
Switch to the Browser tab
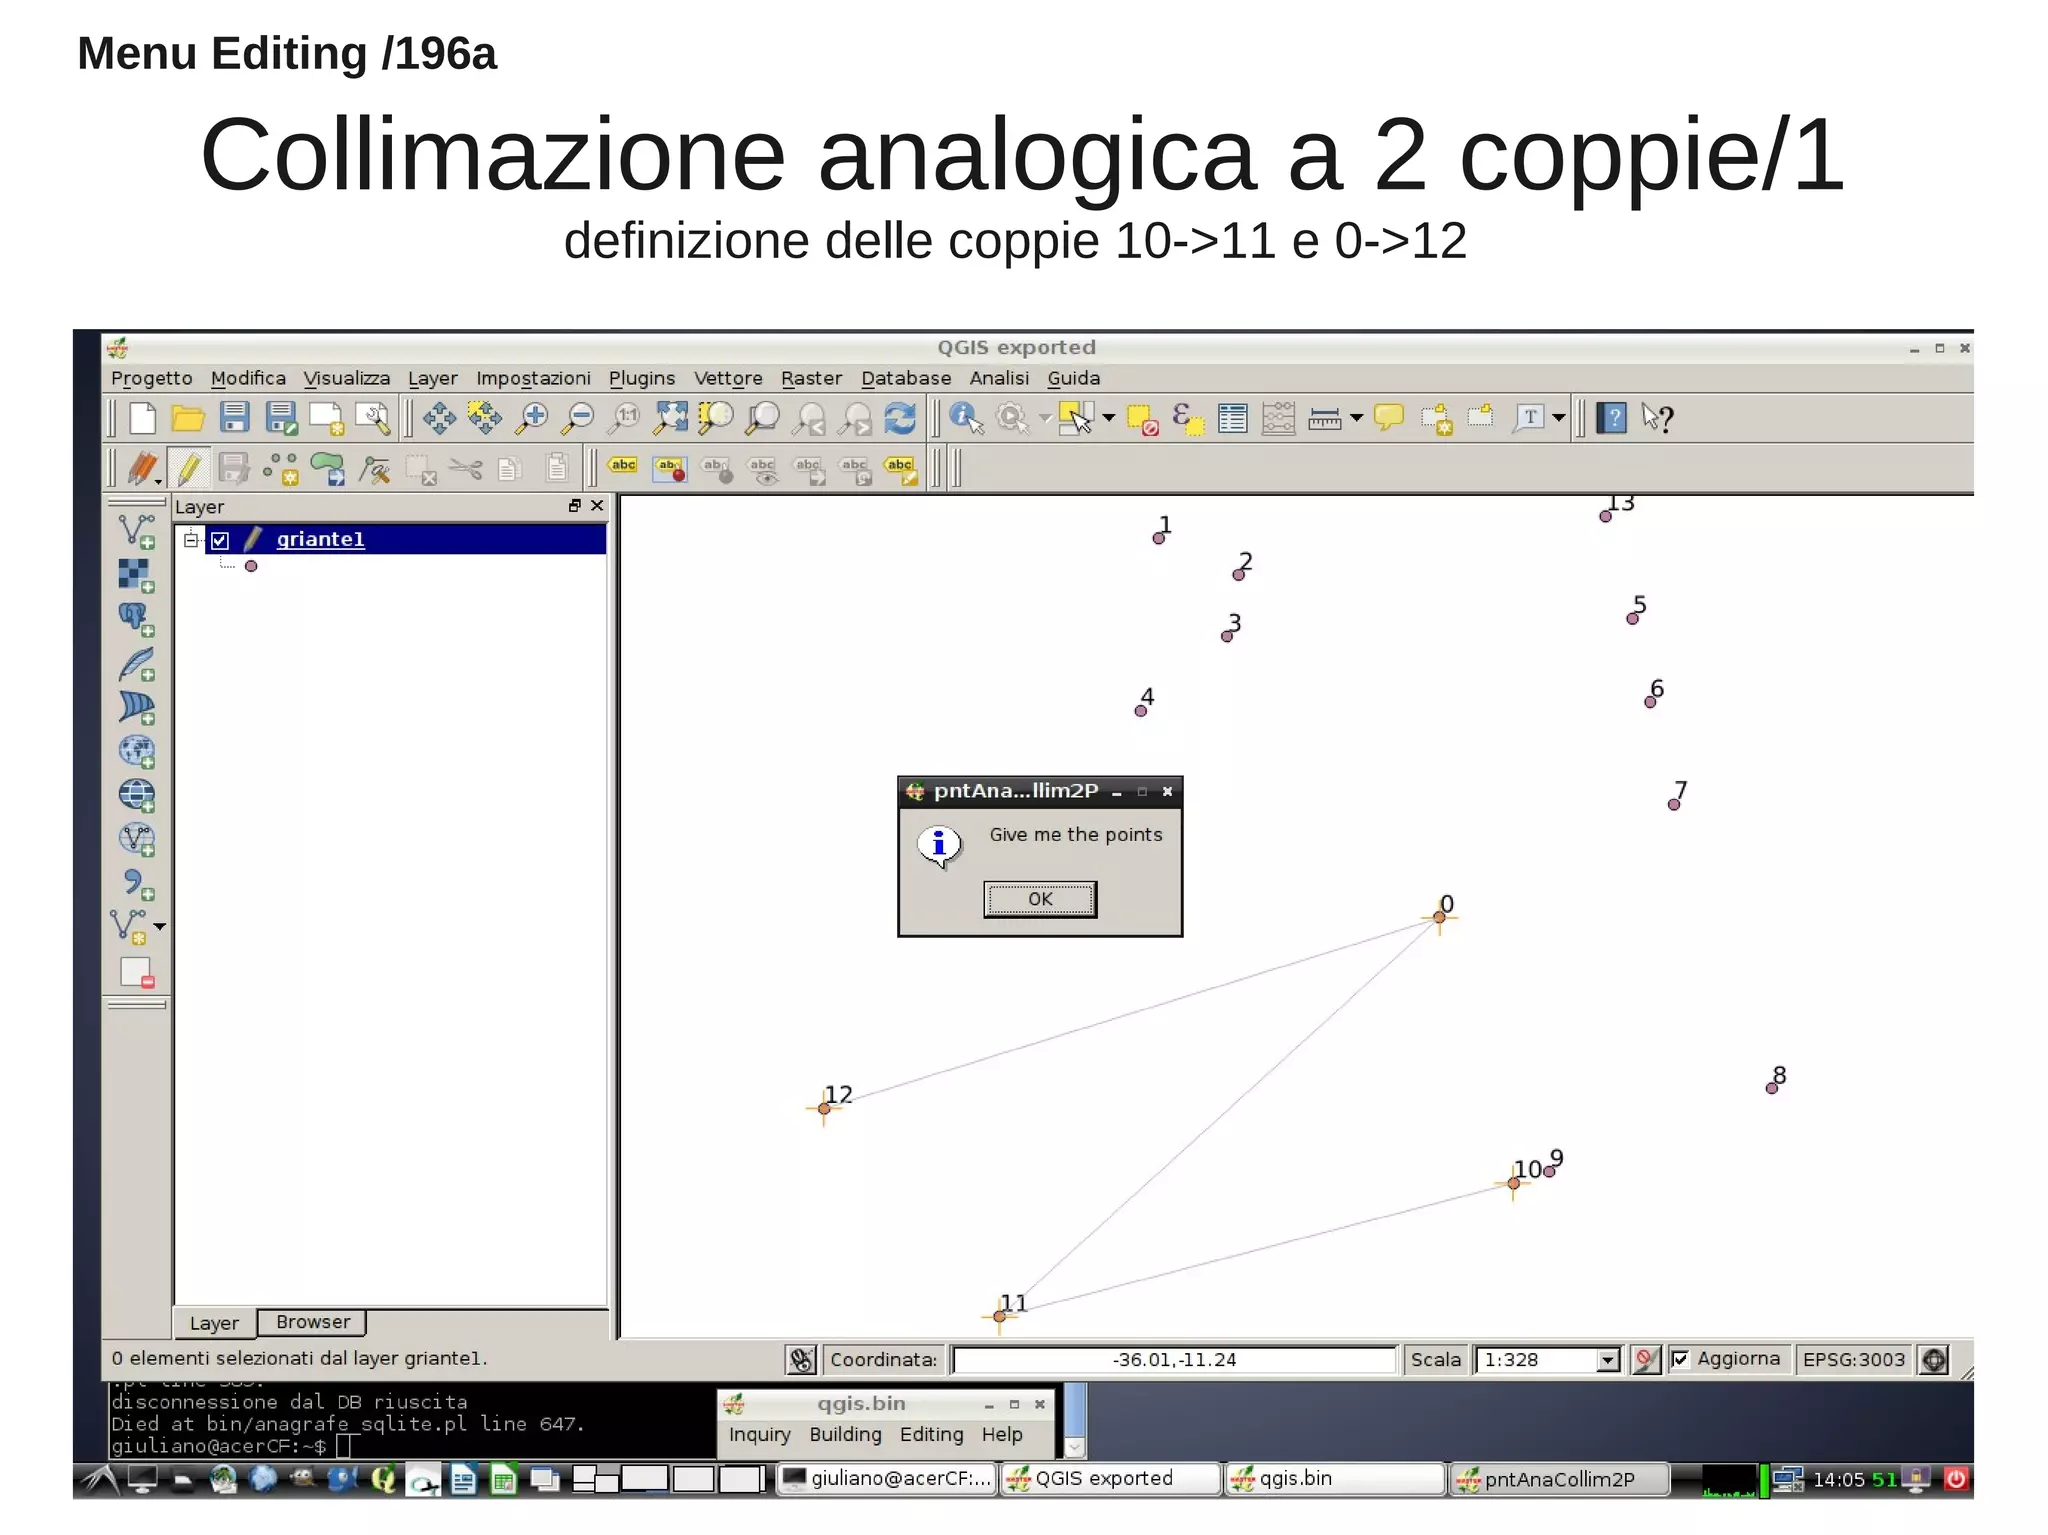[313, 1322]
